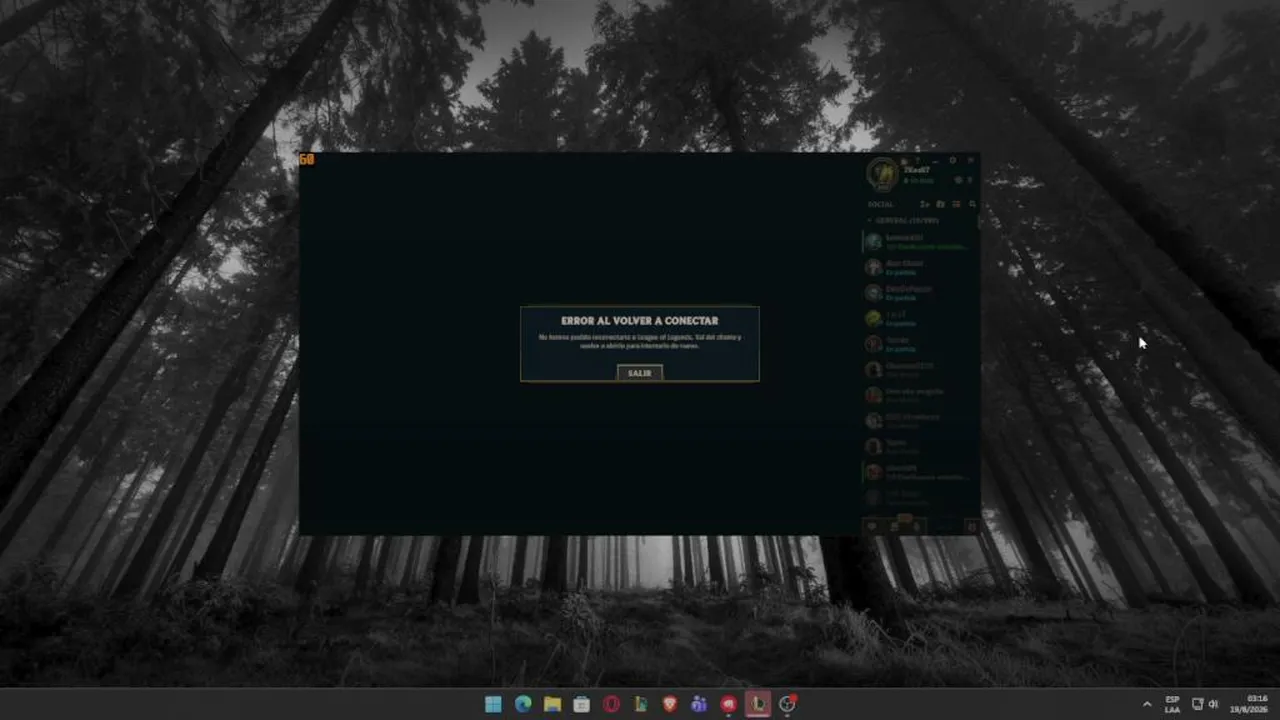This screenshot has width=1280, height=720.
Task: Click DestinPlacer's avatar icon
Action: tap(873, 293)
